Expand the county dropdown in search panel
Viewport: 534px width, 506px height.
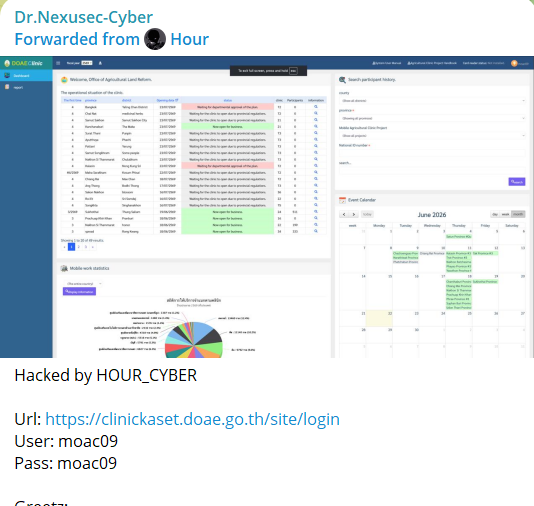coord(432,101)
